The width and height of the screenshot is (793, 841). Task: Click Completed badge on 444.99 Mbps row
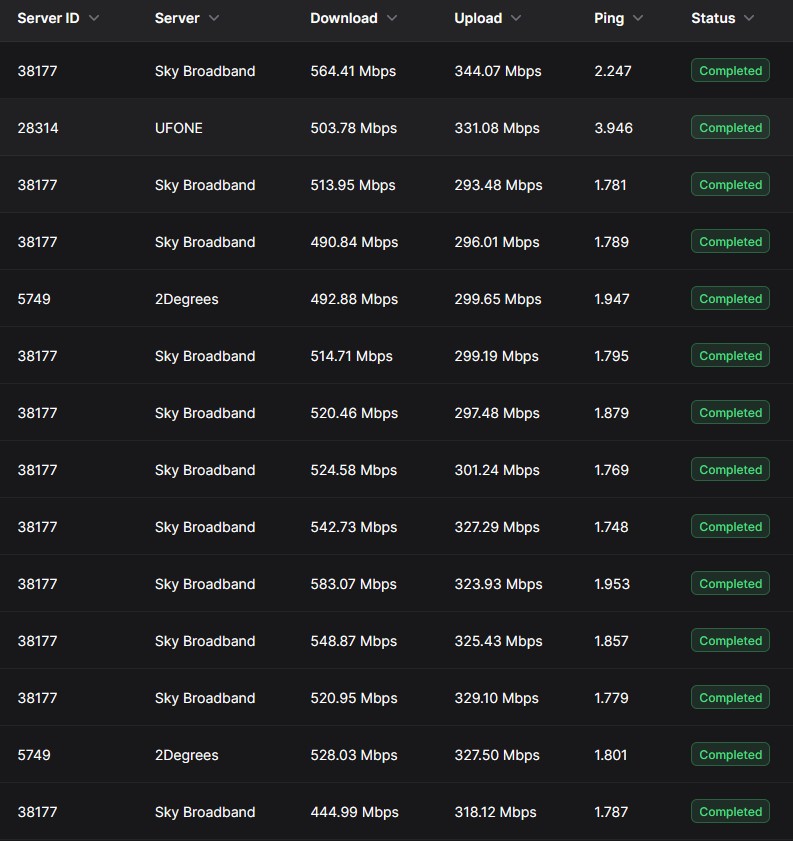730,812
